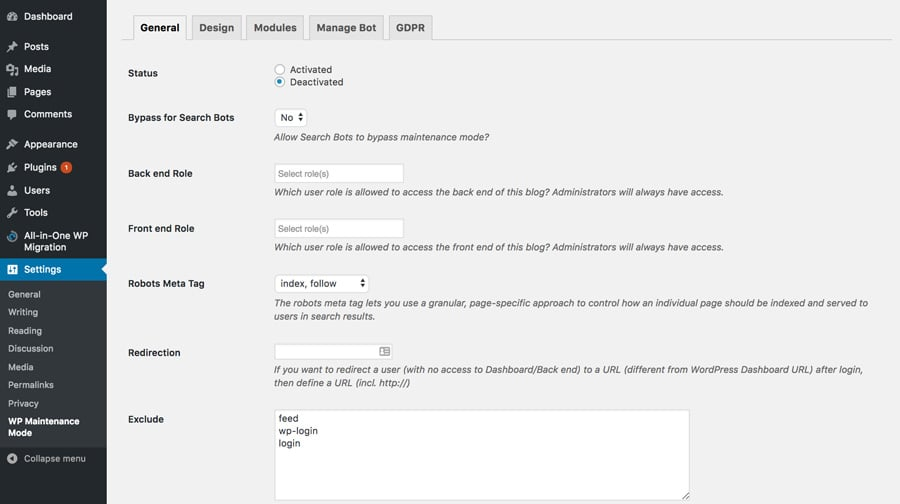Click the Dashboard gauge icon in sidebar
The height and width of the screenshot is (504, 900).
(12, 17)
